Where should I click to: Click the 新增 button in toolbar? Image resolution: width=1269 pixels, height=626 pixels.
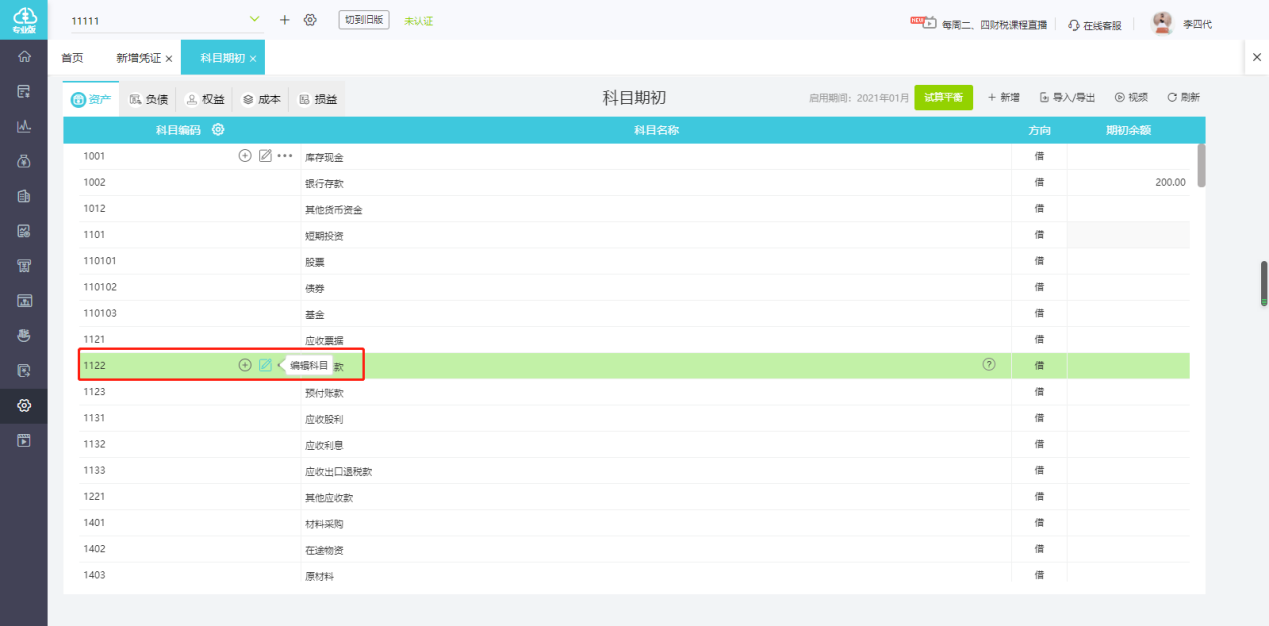[1003, 97]
